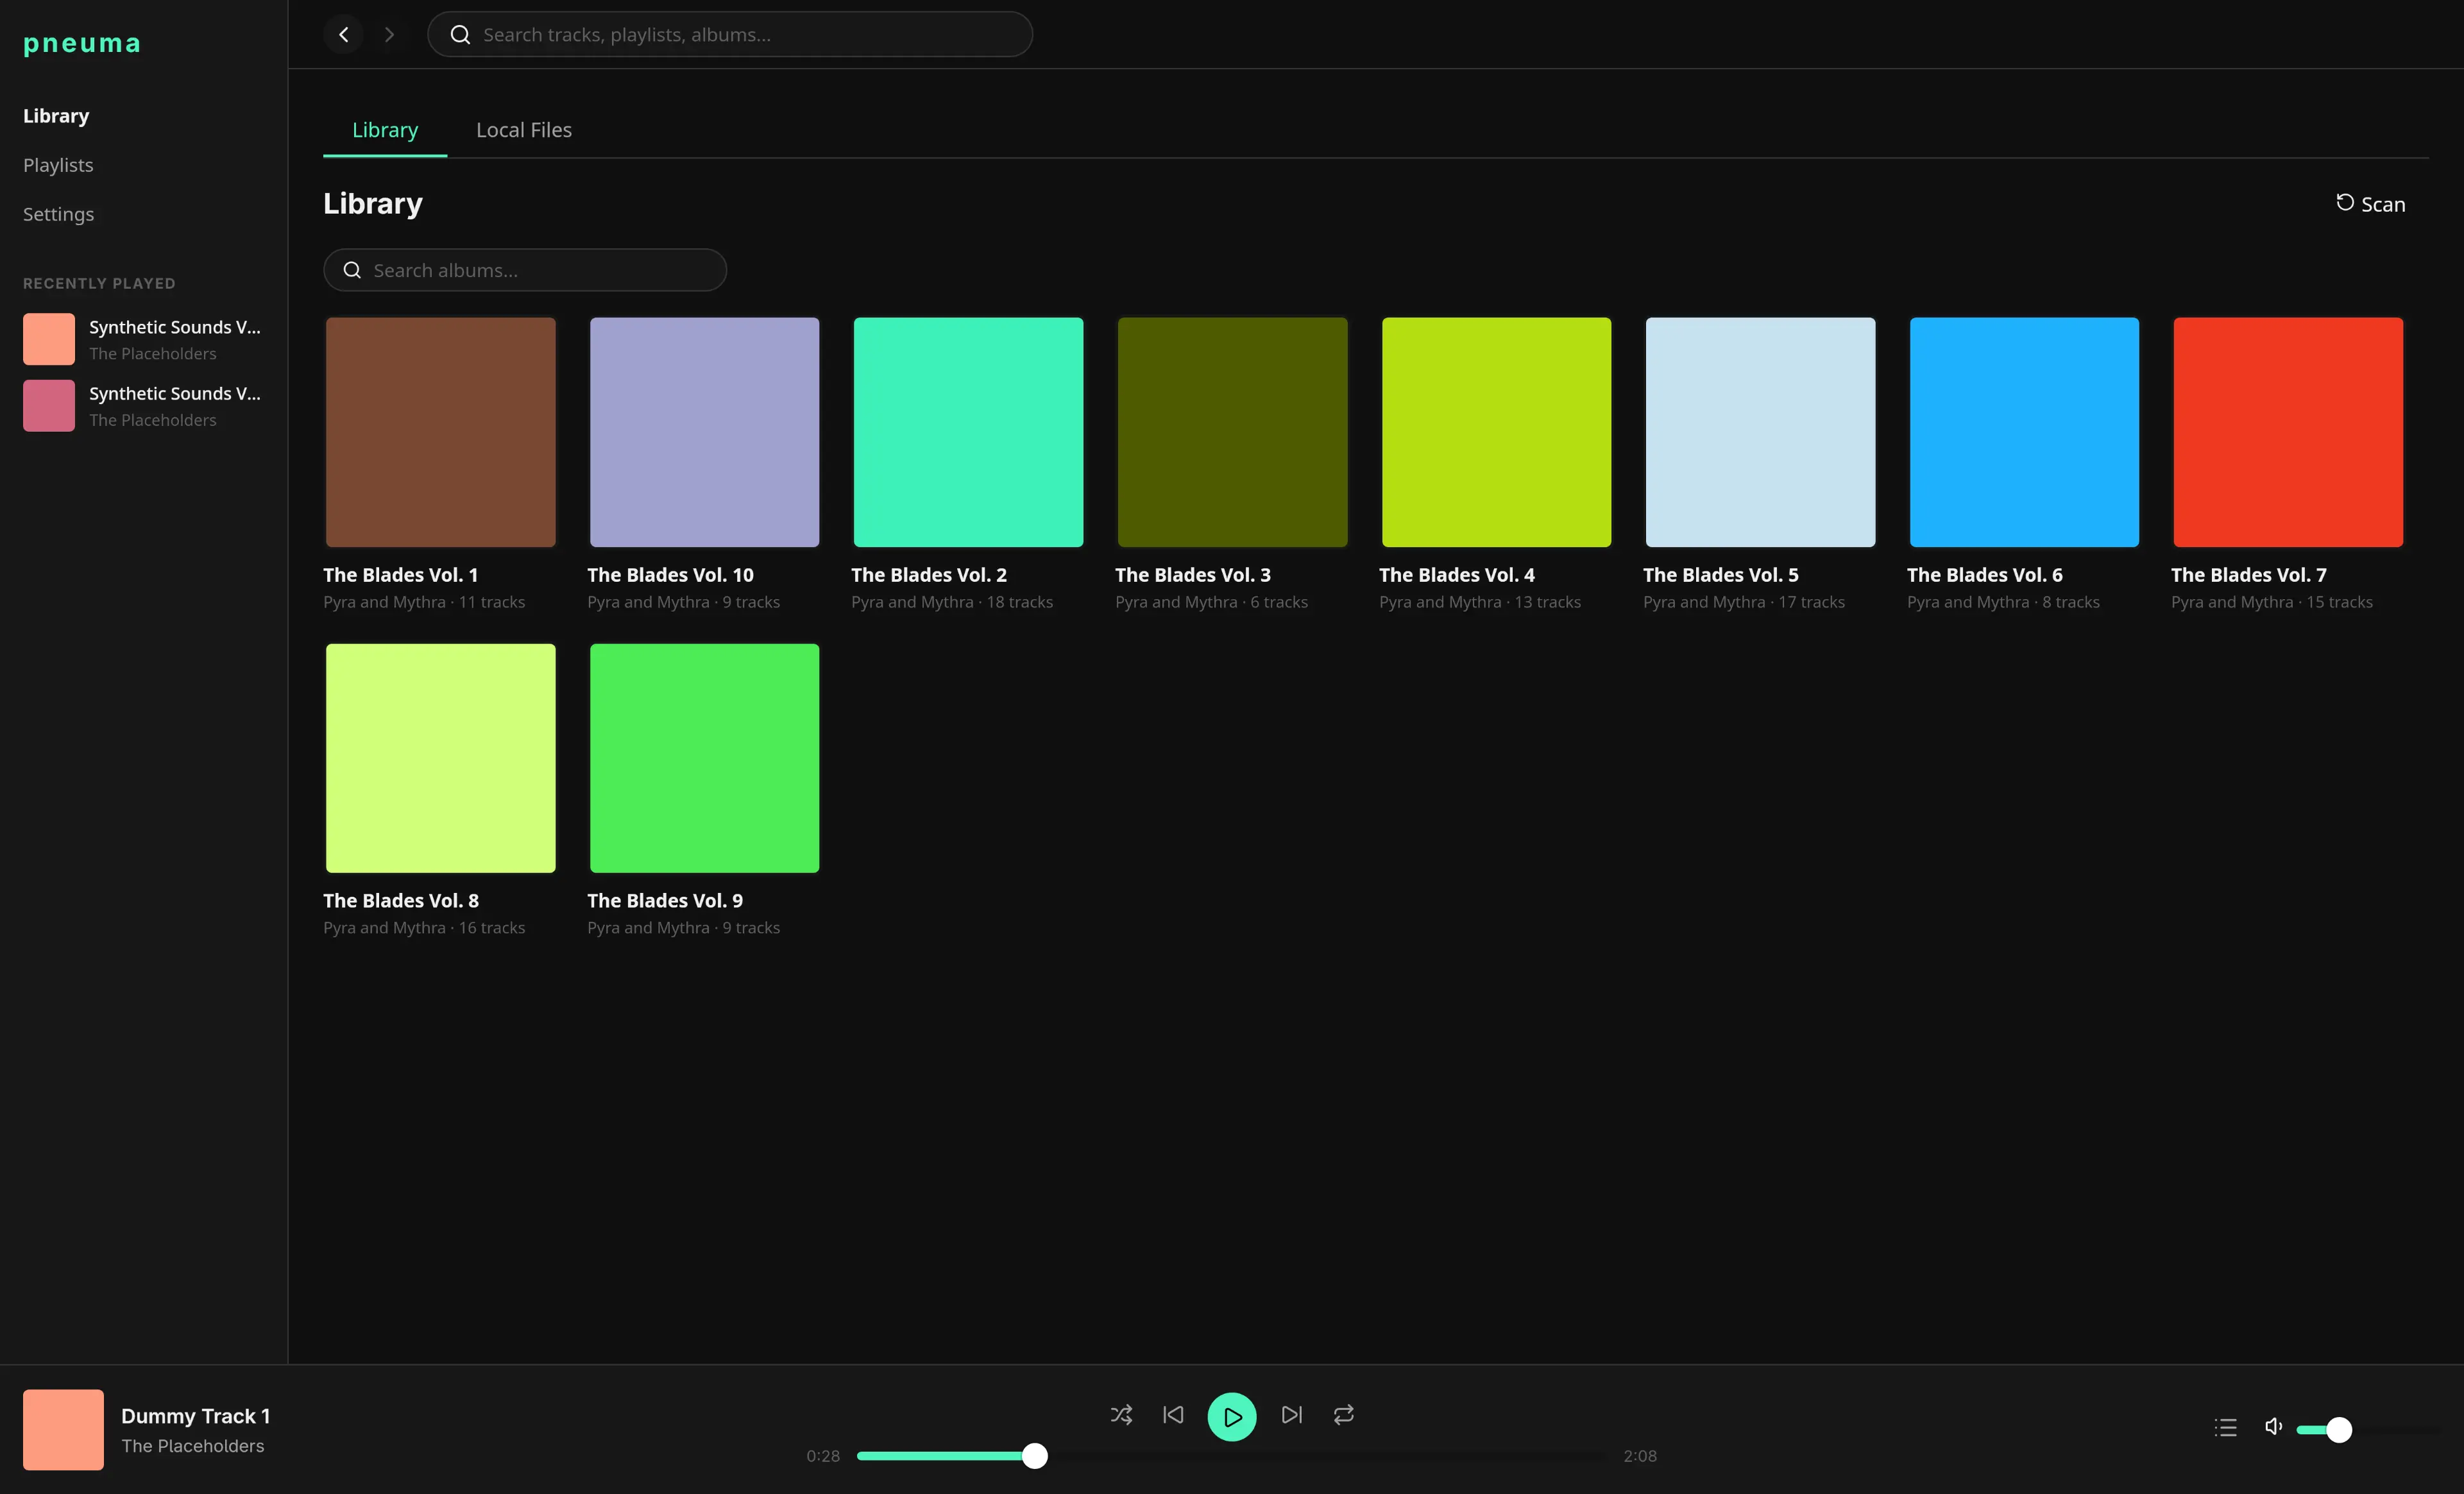Open The Blades Vol. 5 album cover
The height and width of the screenshot is (1494, 2464).
[x=1760, y=432]
